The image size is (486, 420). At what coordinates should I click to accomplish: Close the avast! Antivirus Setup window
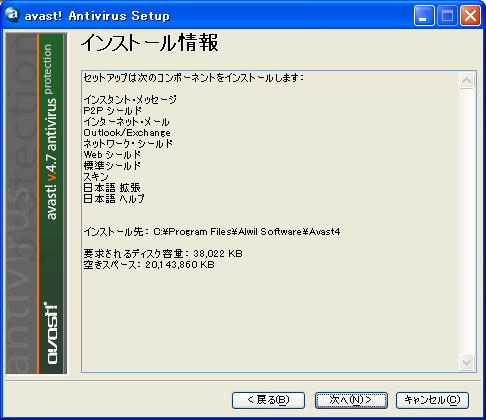(470, 15)
